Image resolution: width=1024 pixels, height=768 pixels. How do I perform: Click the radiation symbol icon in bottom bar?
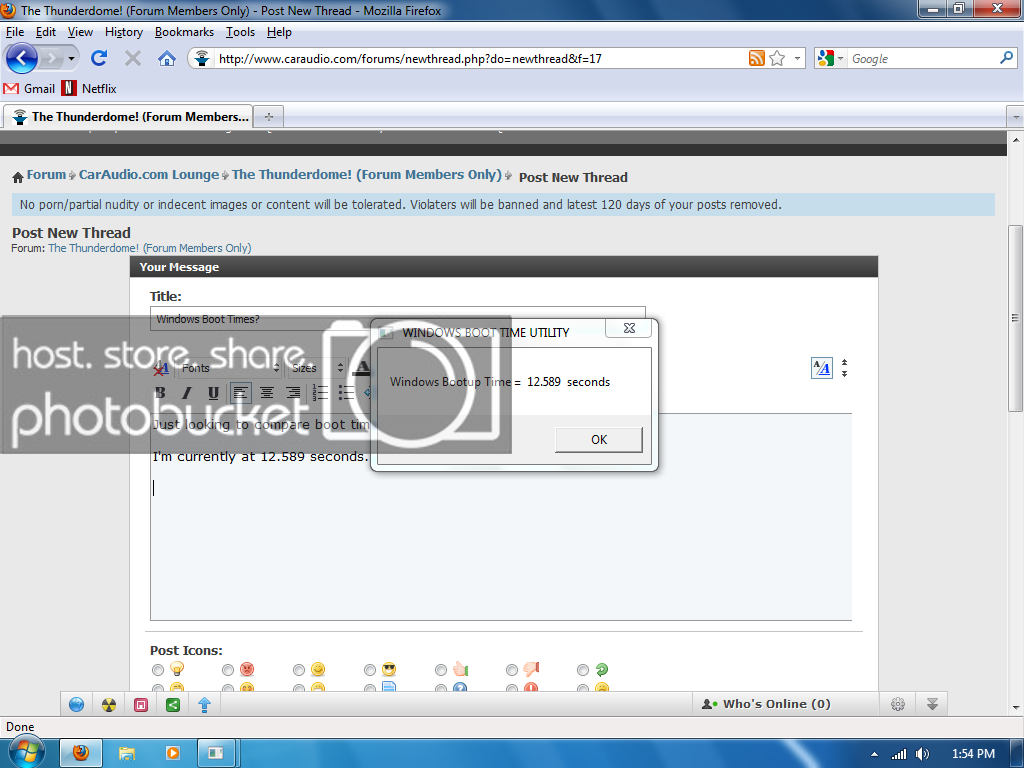click(108, 704)
